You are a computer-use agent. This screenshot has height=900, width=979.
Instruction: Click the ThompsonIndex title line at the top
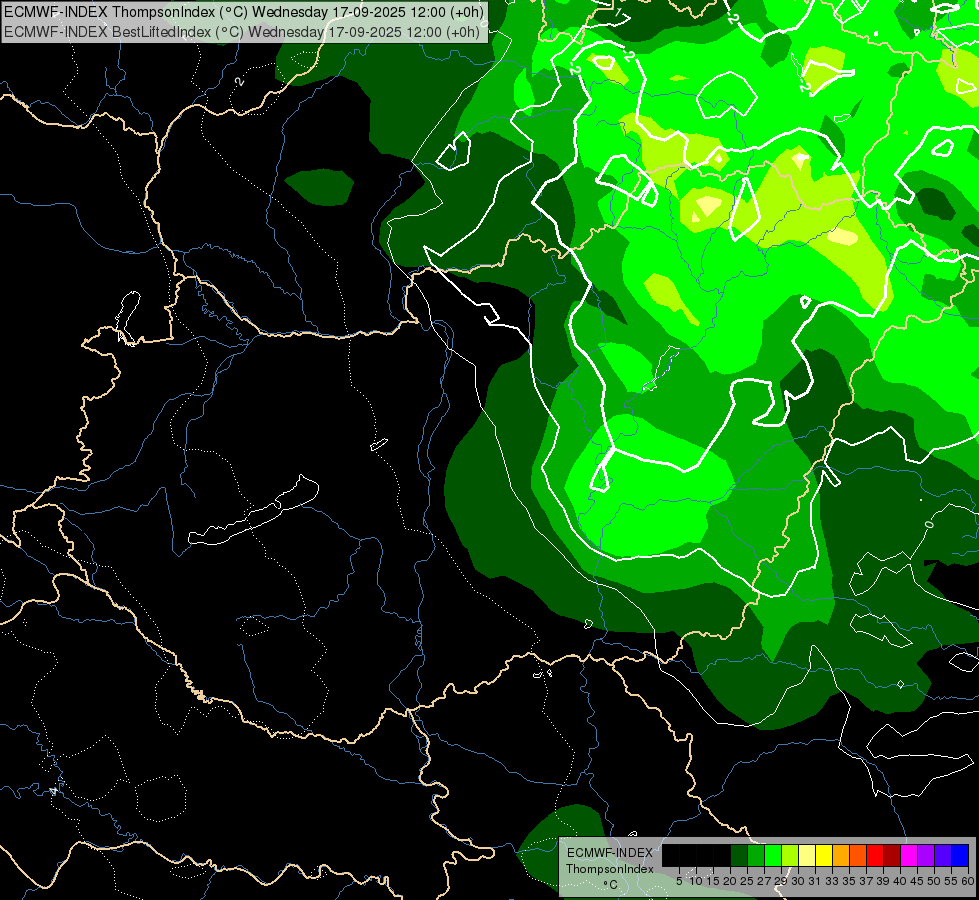(x=244, y=12)
